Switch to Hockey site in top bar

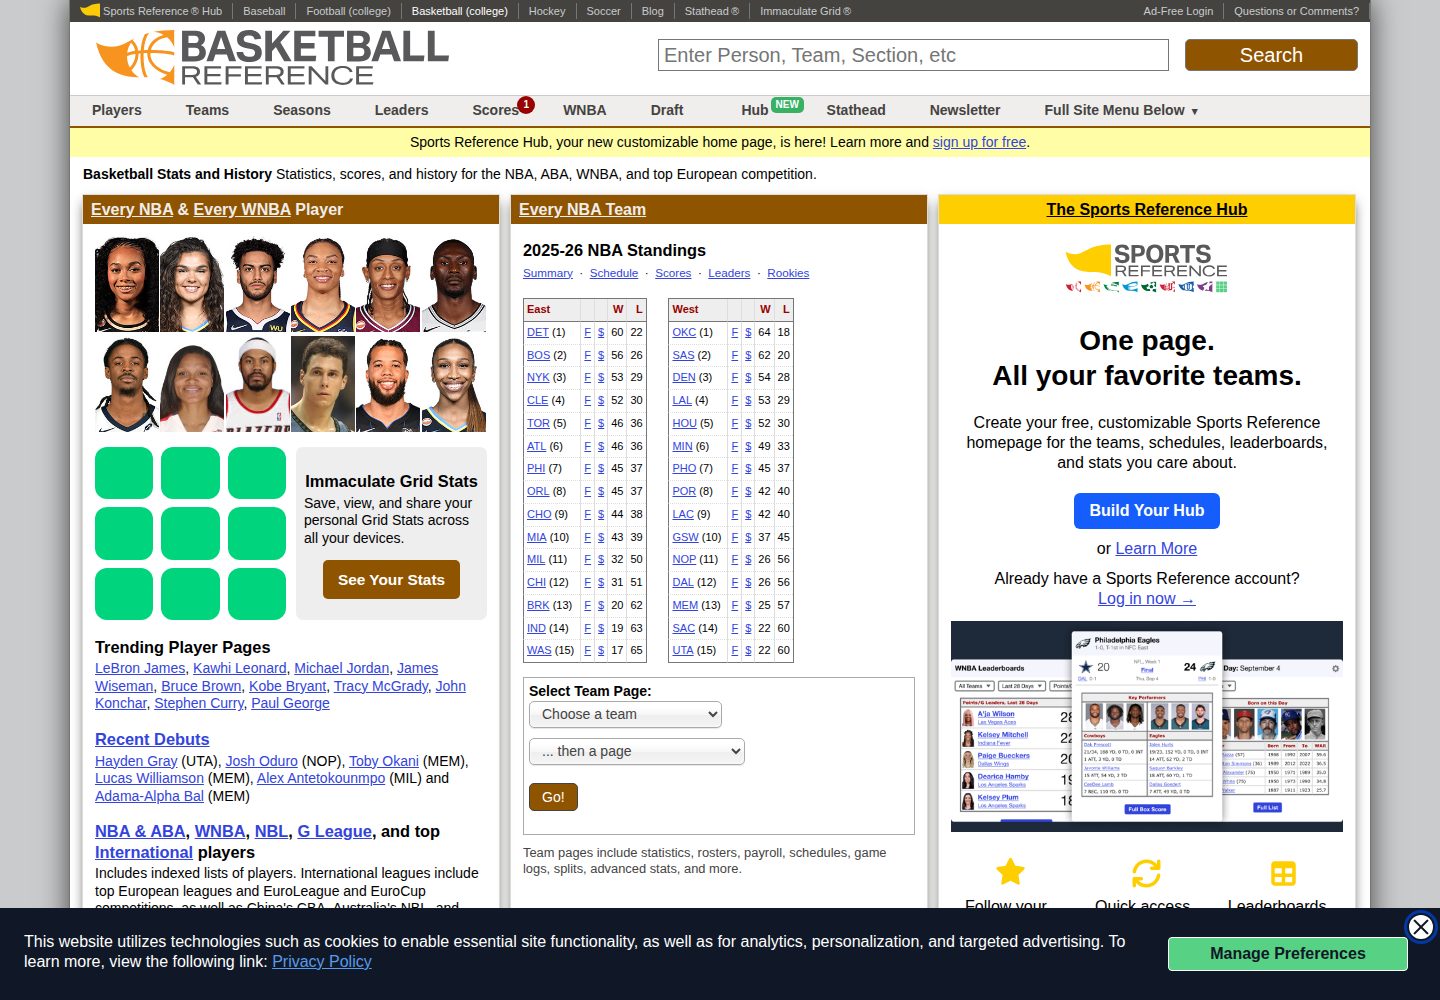tap(547, 11)
